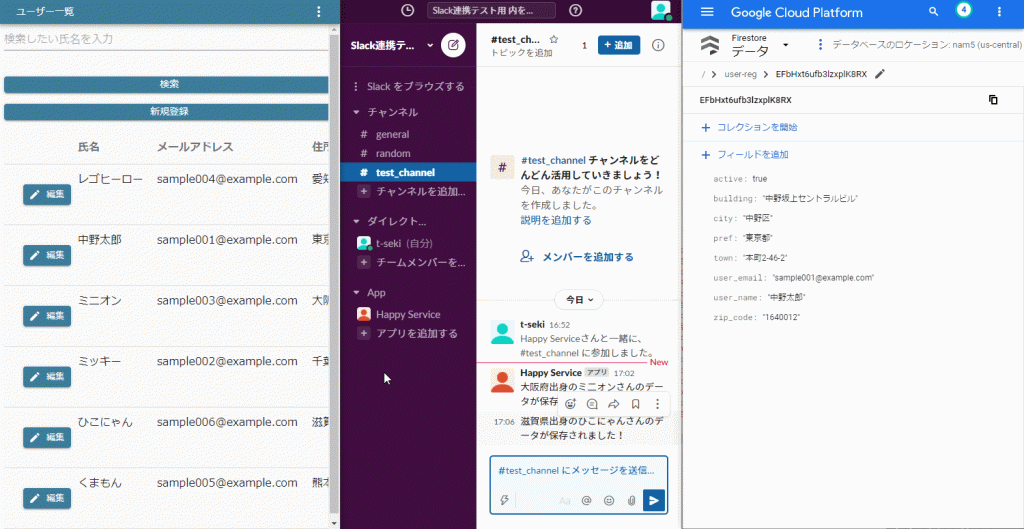The height and width of the screenshot is (529, 1024).
Task: Edit the Firestore document path pencil
Action: 880,74
